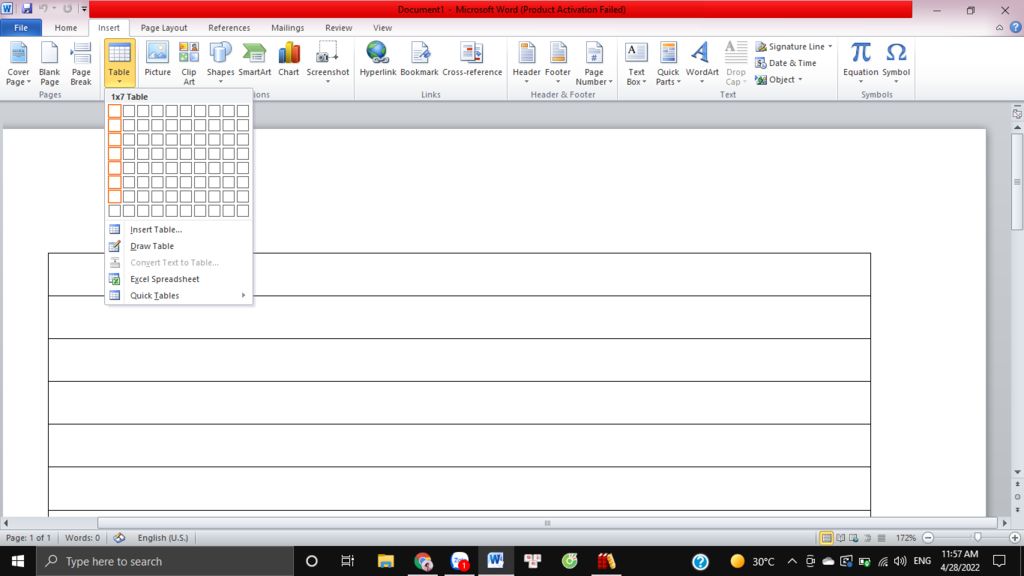Screen dimensions: 1024x576
Task: Open Task View on taskbar
Action: click(347, 561)
